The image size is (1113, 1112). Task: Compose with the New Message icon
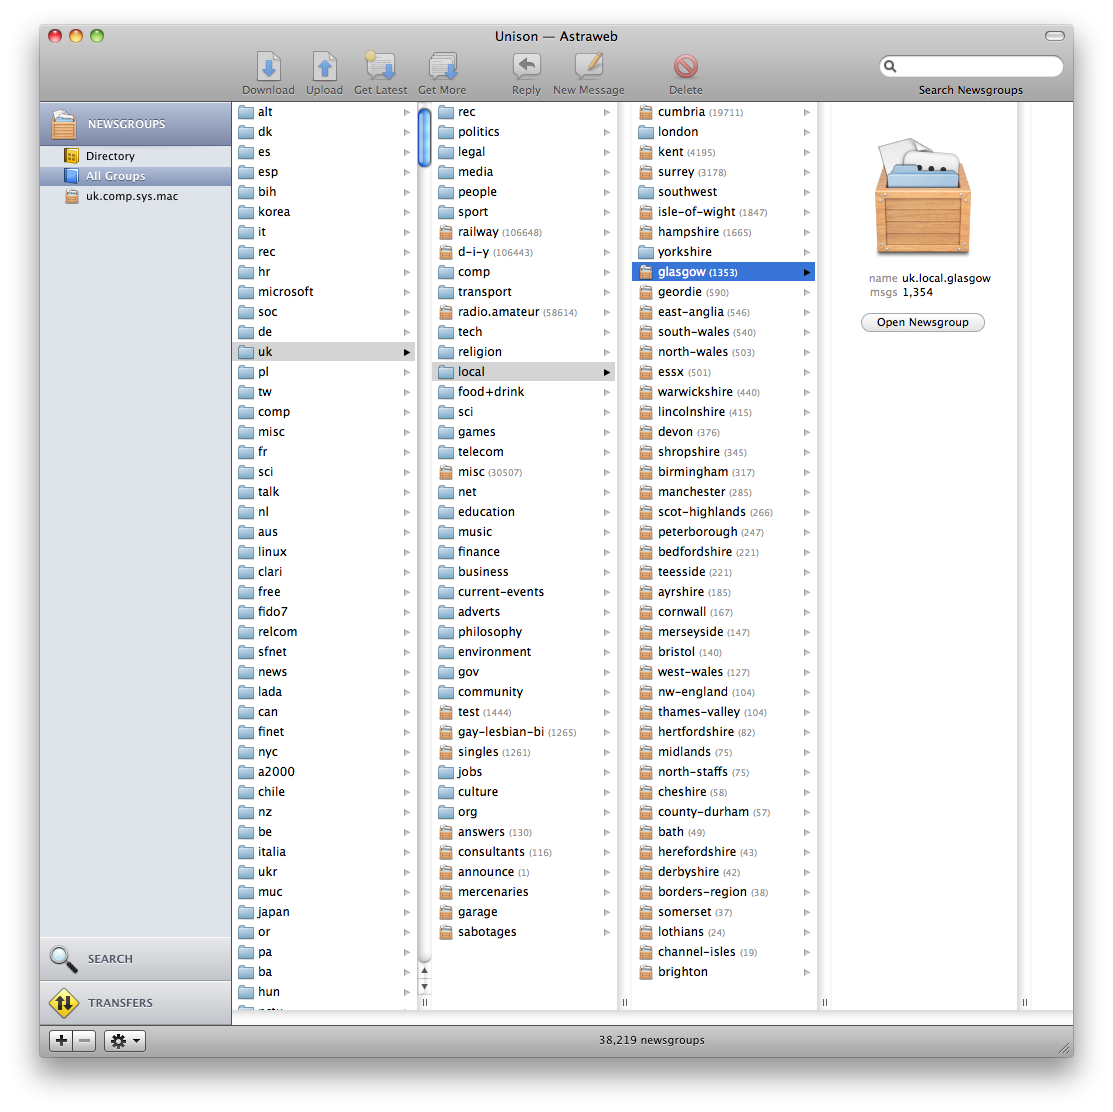[x=588, y=67]
